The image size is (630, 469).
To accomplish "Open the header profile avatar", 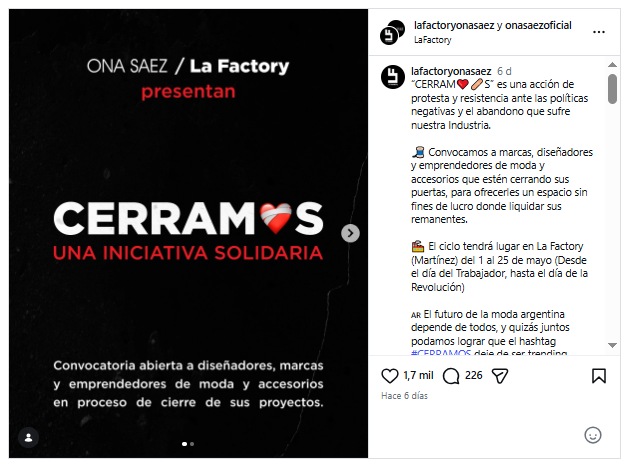I will 392,32.
